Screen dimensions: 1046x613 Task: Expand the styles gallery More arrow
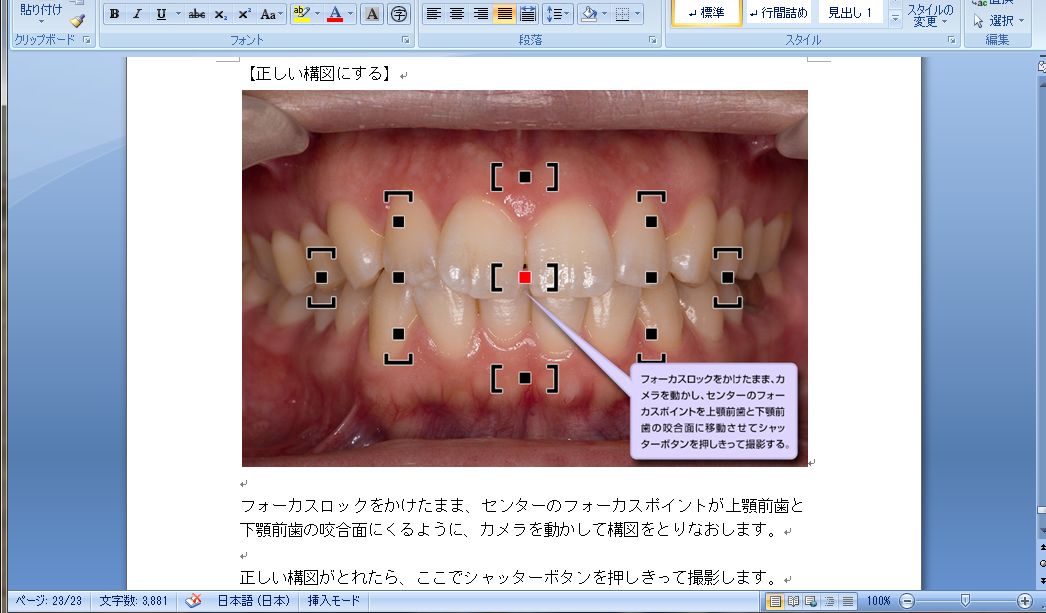point(895,19)
